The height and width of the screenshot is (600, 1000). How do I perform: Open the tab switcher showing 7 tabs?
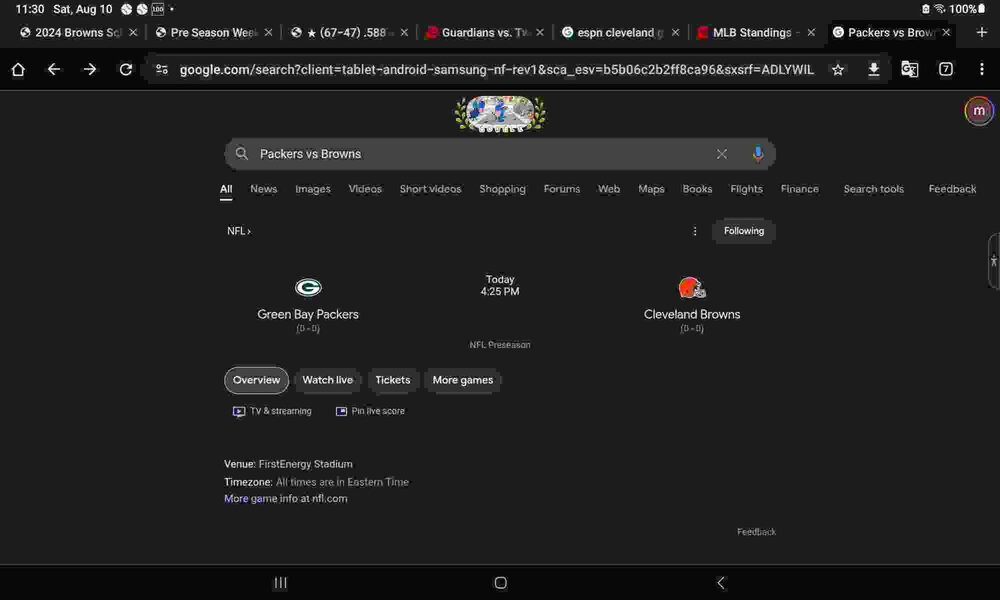946,70
